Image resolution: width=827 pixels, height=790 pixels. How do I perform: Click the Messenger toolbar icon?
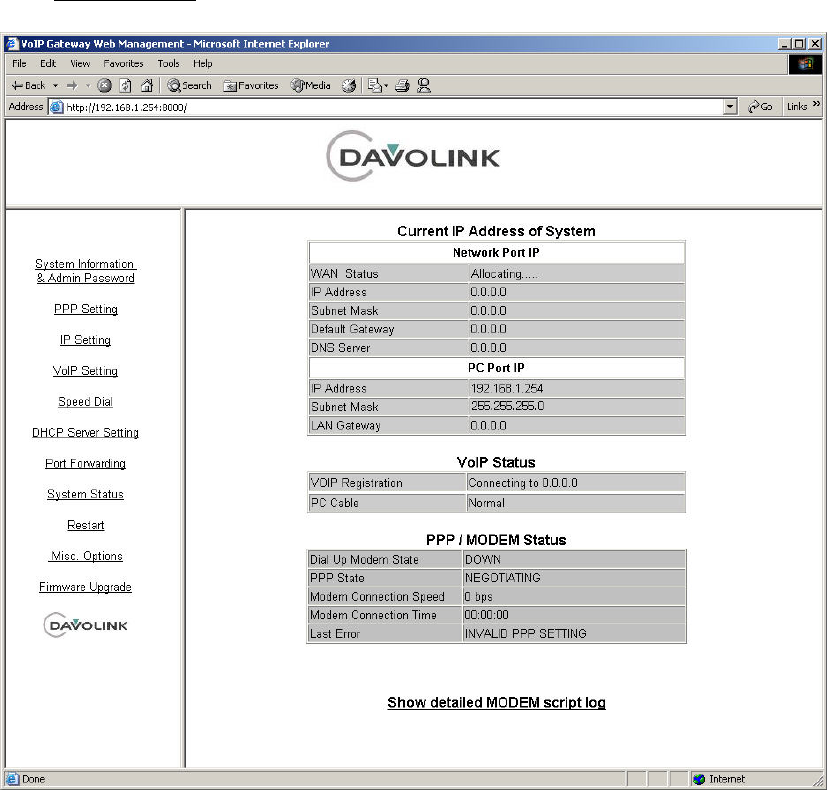[424, 85]
